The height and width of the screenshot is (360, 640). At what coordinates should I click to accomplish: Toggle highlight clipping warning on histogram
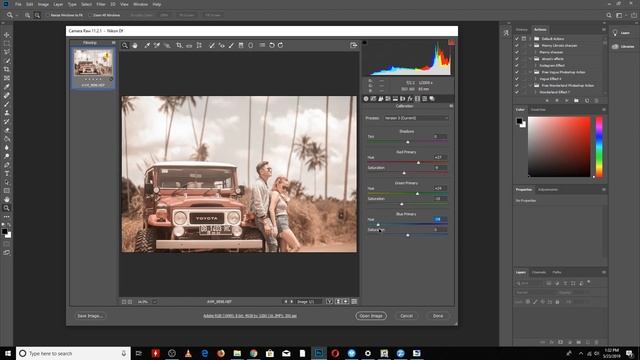click(x=451, y=42)
